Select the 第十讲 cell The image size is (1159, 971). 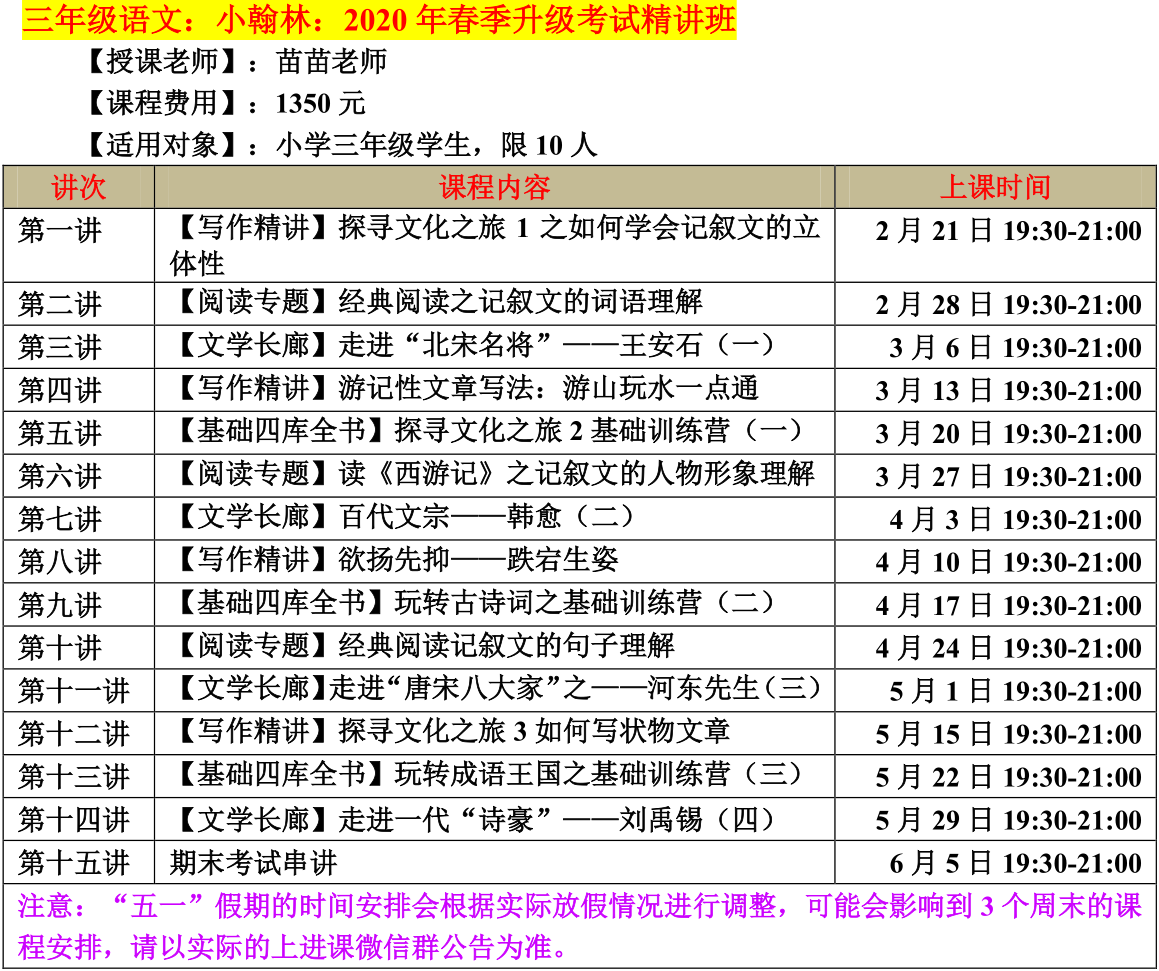[x=60, y=648]
